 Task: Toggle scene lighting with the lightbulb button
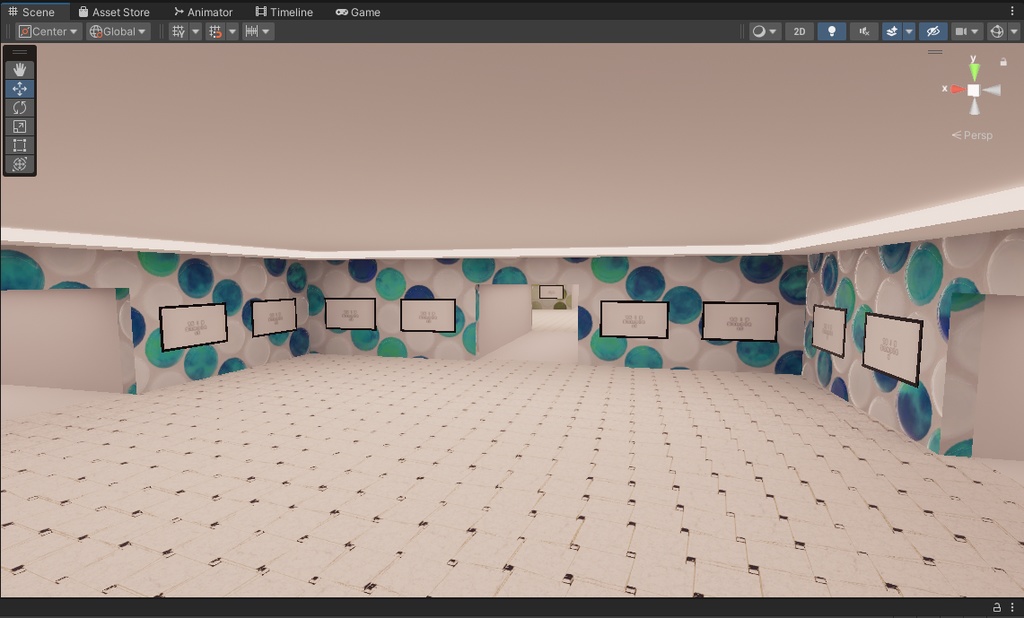click(831, 31)
